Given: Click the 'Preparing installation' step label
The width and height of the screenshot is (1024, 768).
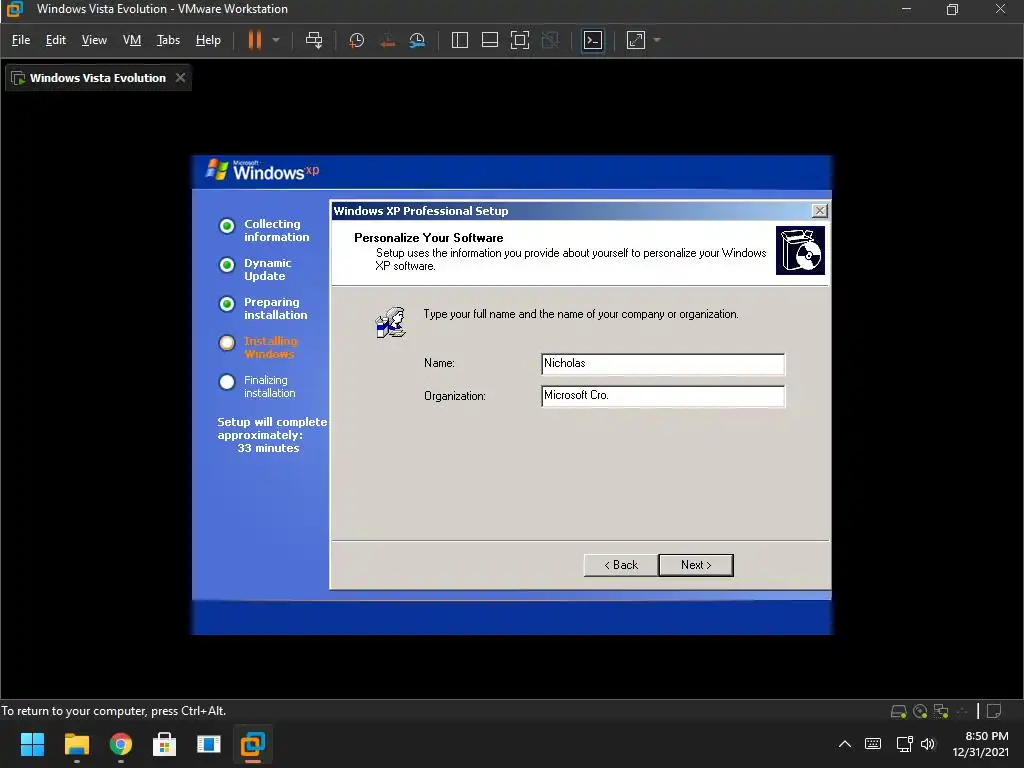Looking at the screenshot, I should tap(275, 308).
